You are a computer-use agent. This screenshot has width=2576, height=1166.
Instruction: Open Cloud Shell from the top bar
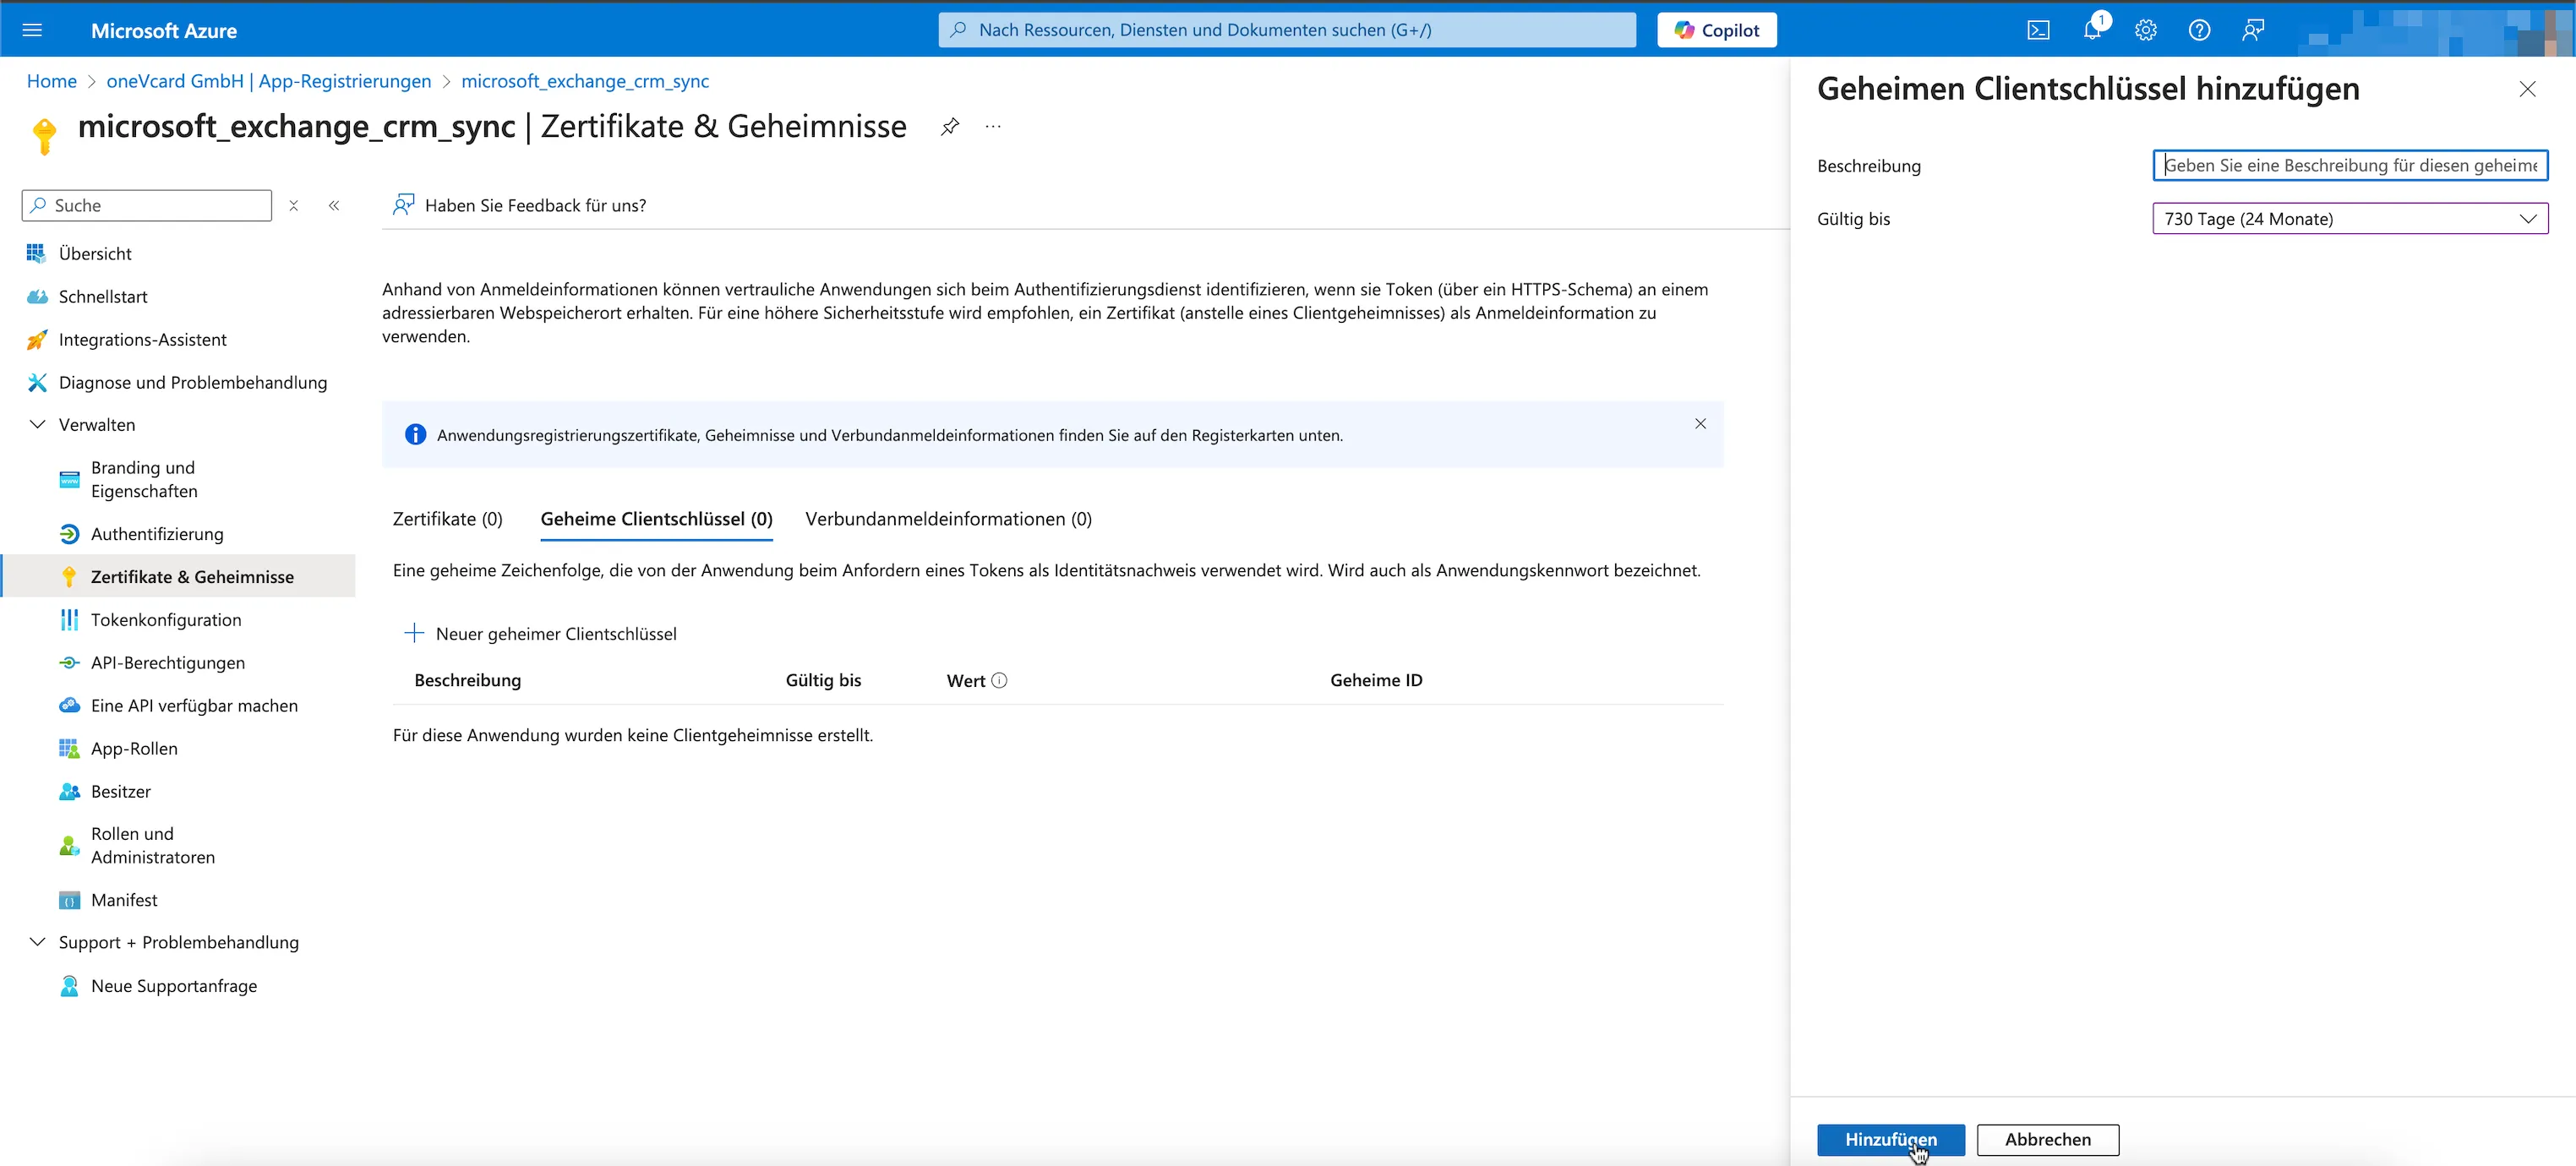point(2038,30)
